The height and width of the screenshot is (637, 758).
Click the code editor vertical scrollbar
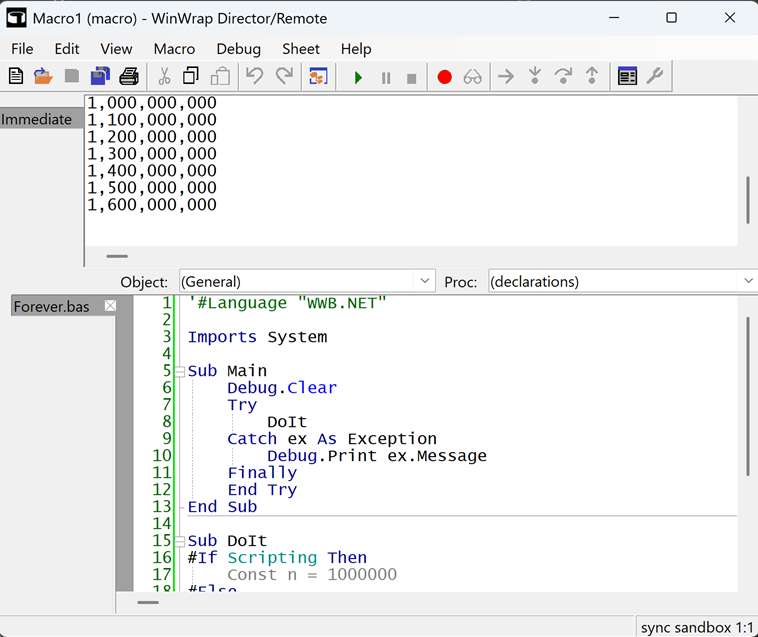pos(748,396)
